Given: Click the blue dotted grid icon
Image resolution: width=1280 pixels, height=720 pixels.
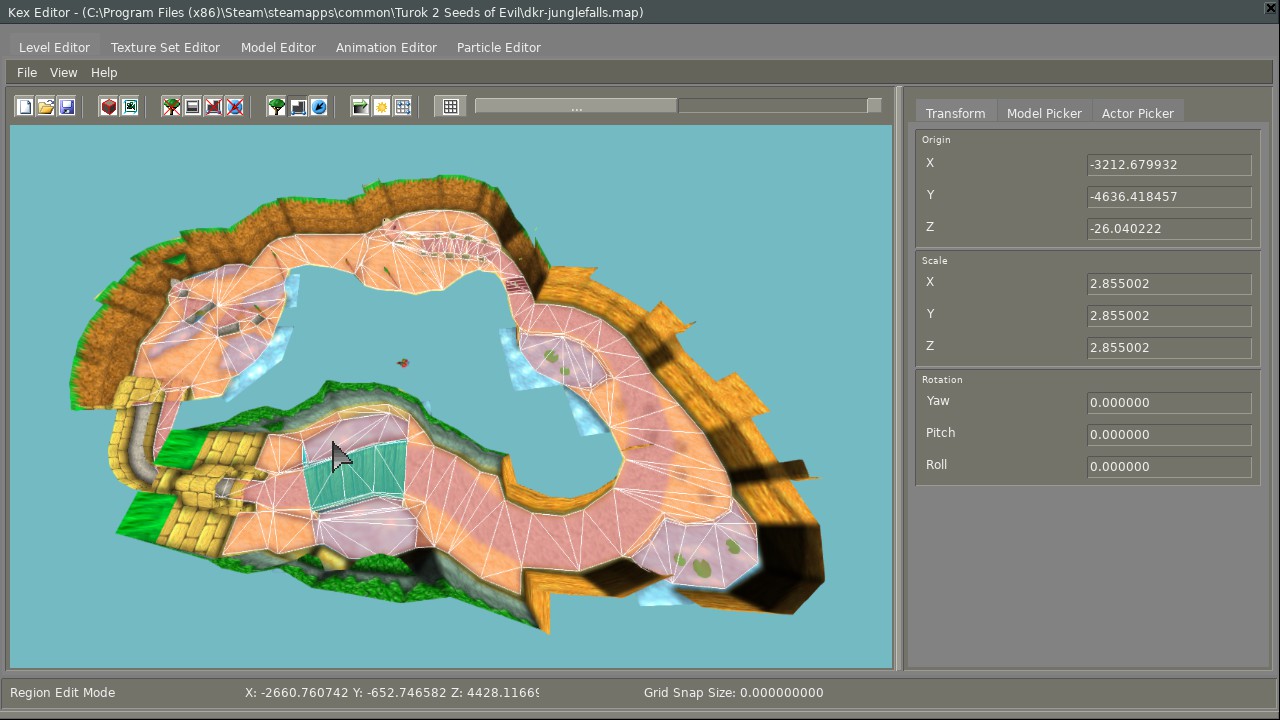Looking at the screenshot, I should (x=403, y=107).
